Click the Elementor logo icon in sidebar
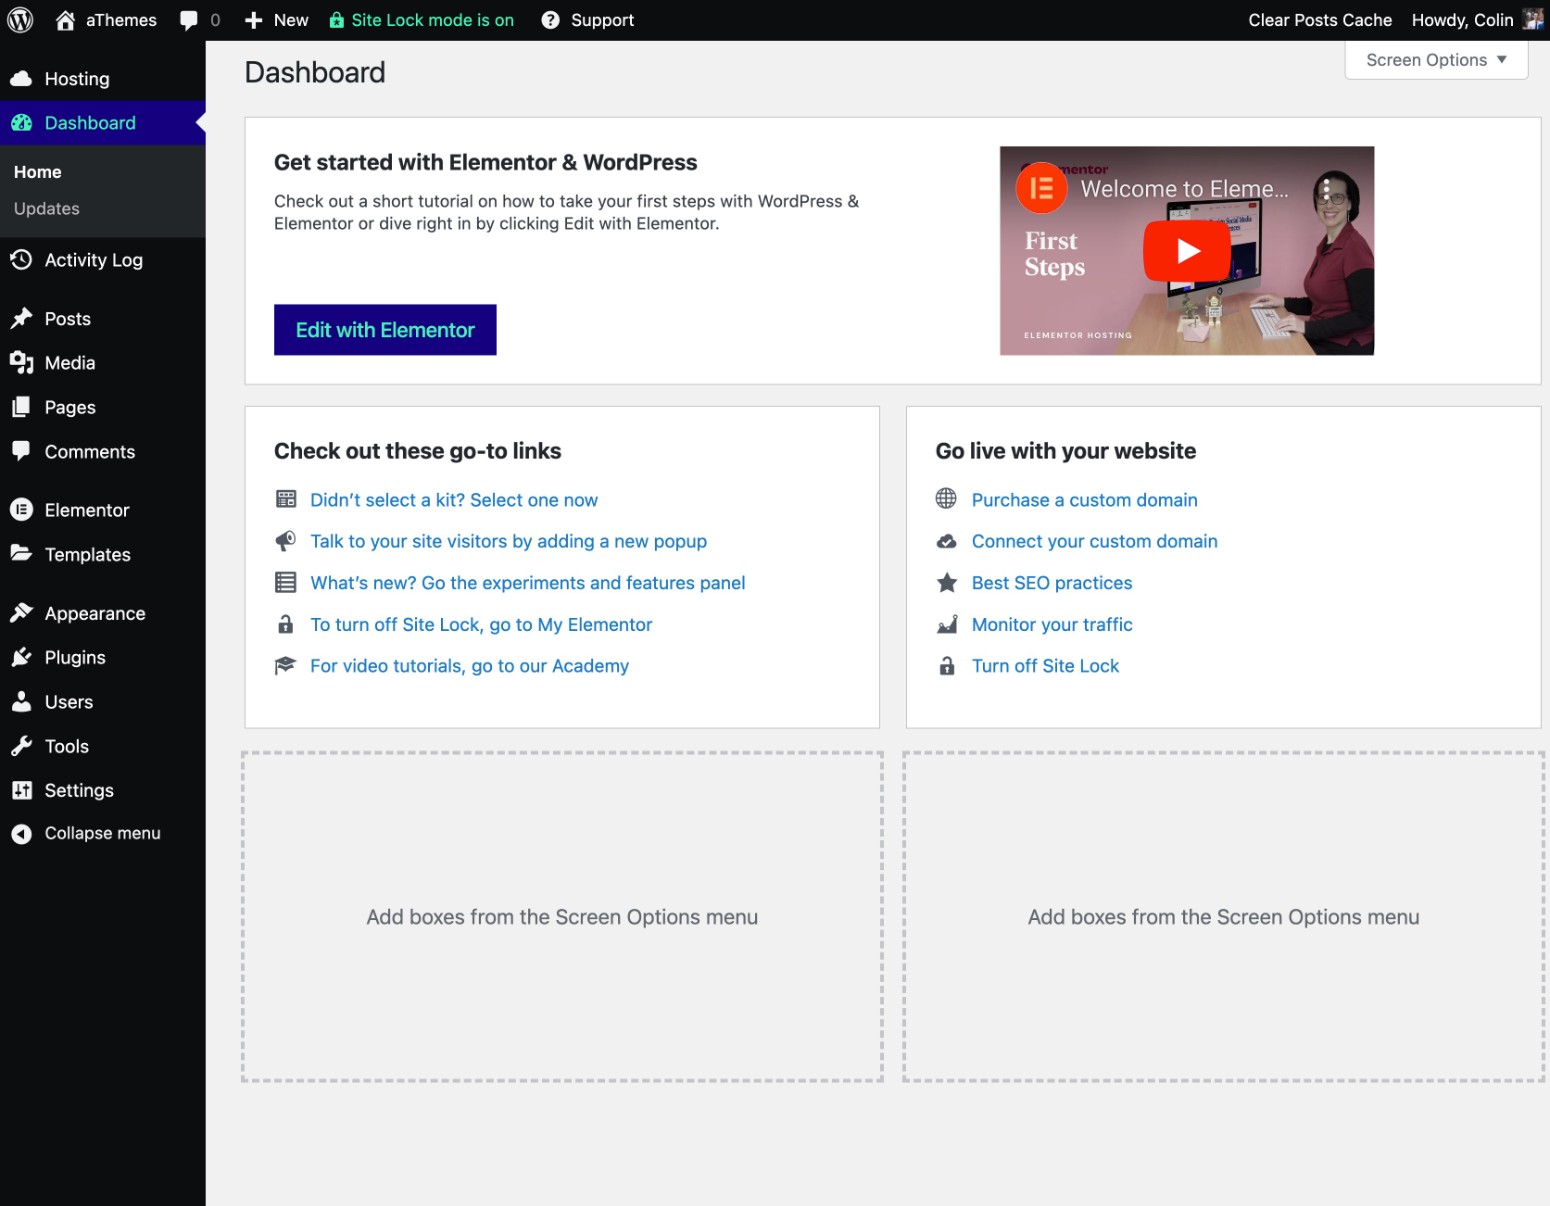The width and height of the screenshot is (1550, 1206). point(21,510)
